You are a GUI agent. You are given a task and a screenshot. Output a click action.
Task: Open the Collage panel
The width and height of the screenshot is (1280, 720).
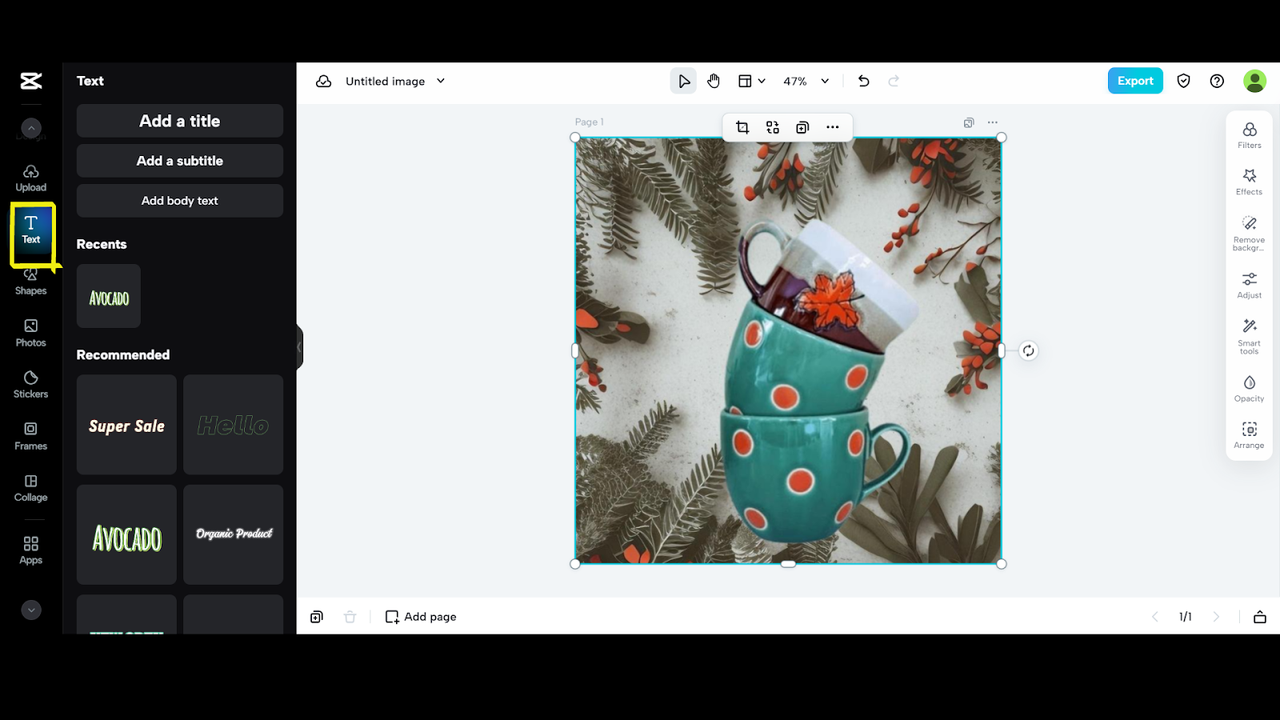pyautogui.click(x=31, y=488)
